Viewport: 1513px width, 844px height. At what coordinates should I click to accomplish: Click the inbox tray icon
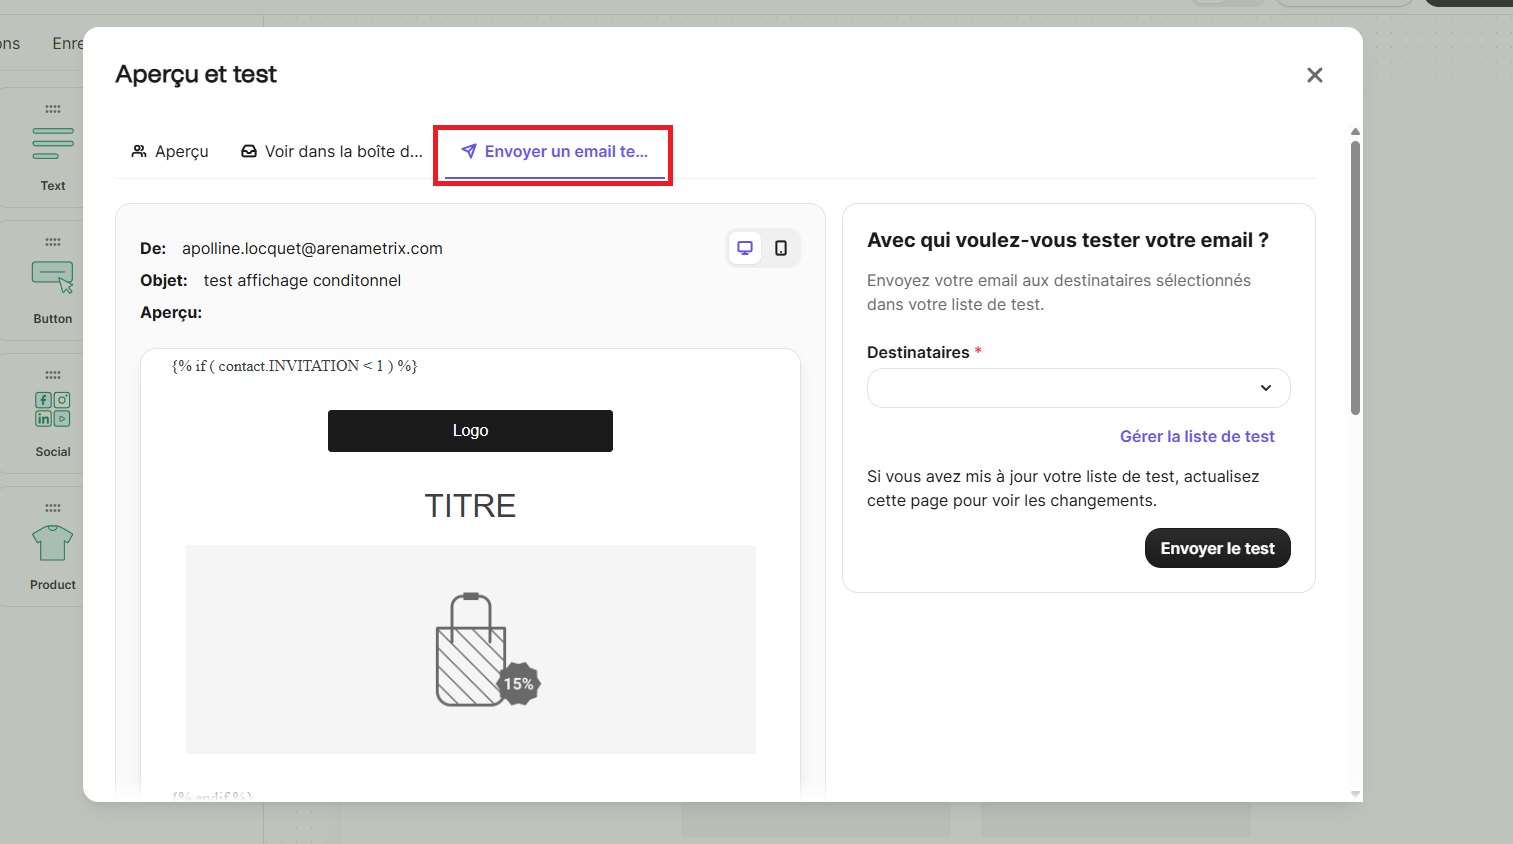(x=249, y=151)
